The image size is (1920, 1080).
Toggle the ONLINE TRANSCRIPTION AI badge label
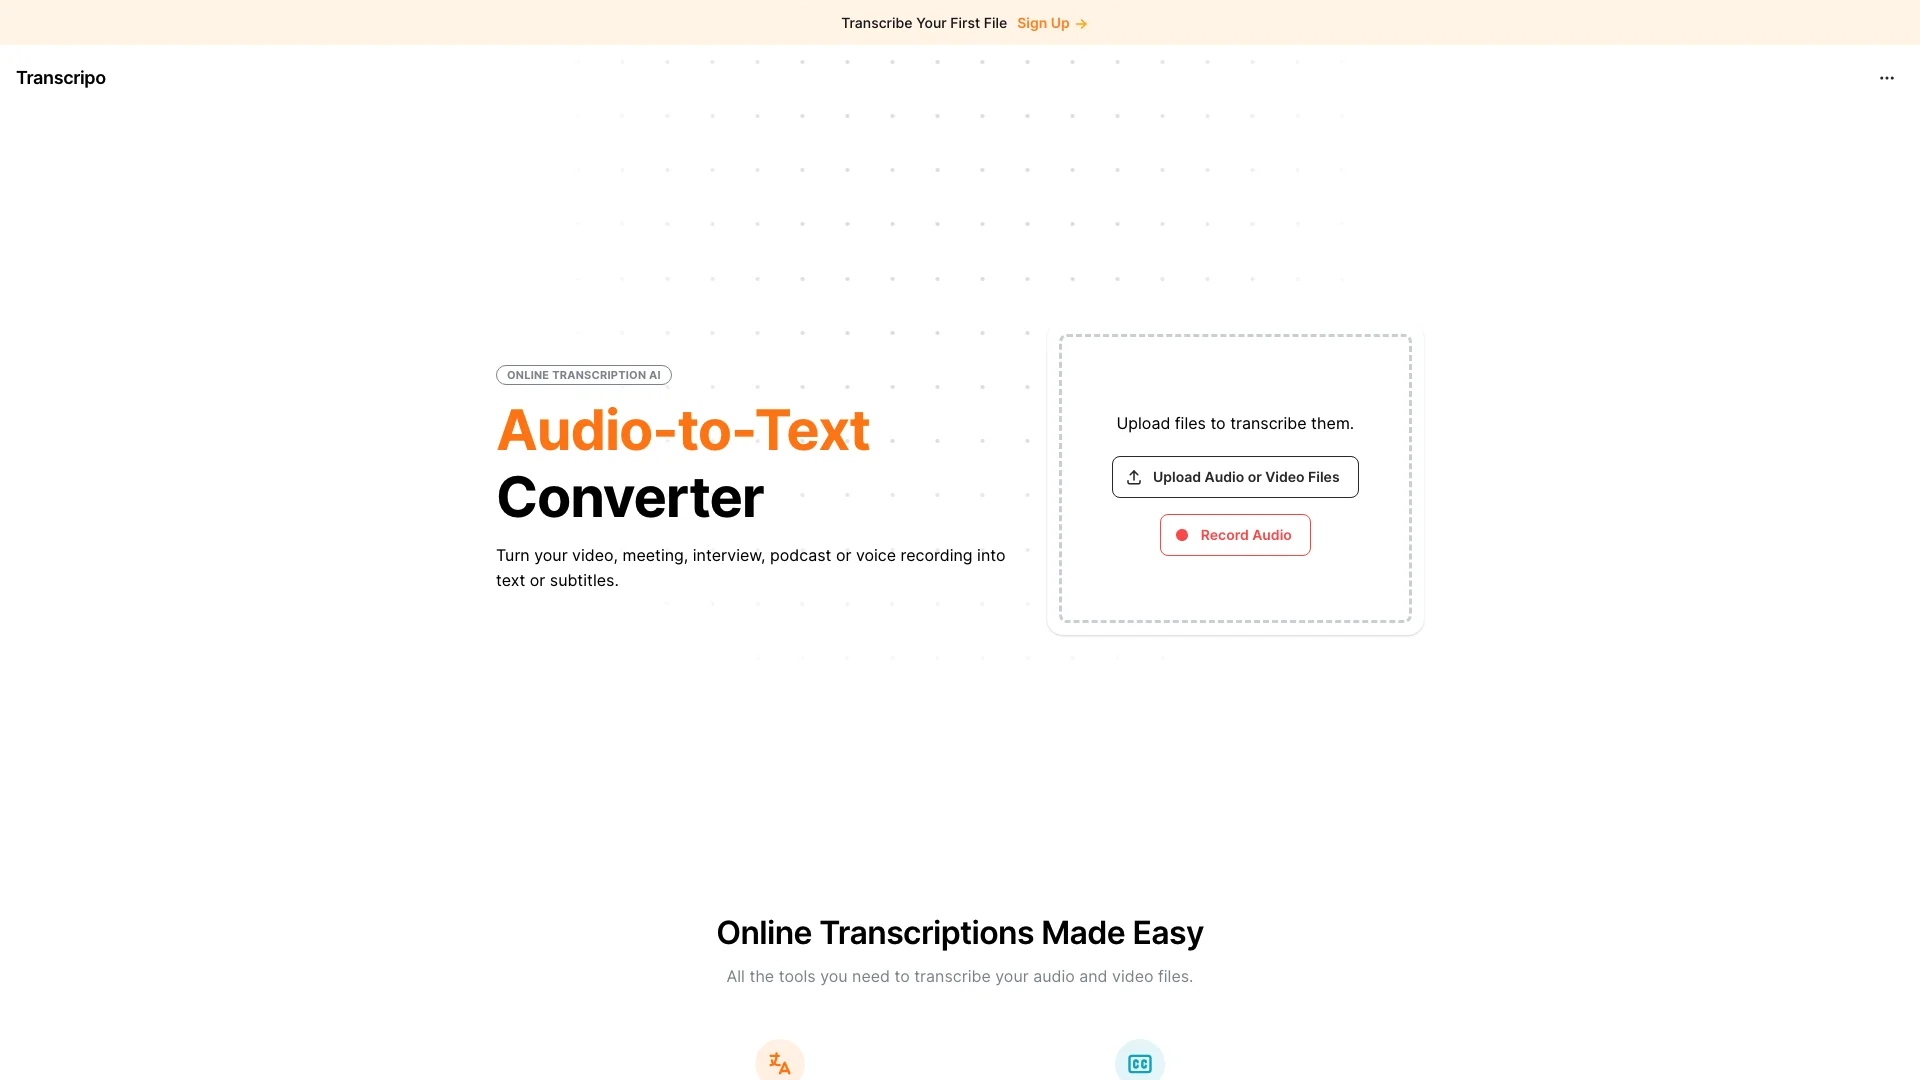[x=583, y=375]
